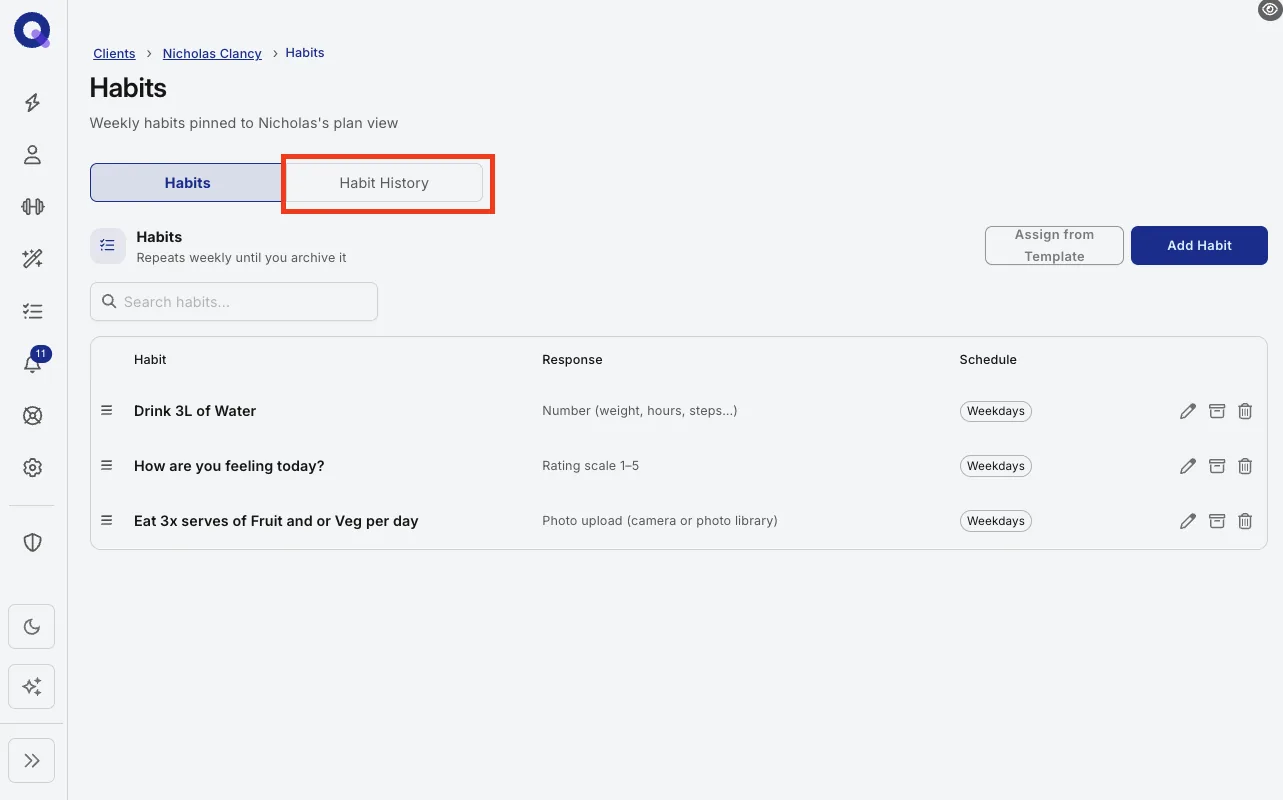Focus the Search habits field
Image resolution: width=1283 pixels, height=800 pixels.
(x=234, y=302)
